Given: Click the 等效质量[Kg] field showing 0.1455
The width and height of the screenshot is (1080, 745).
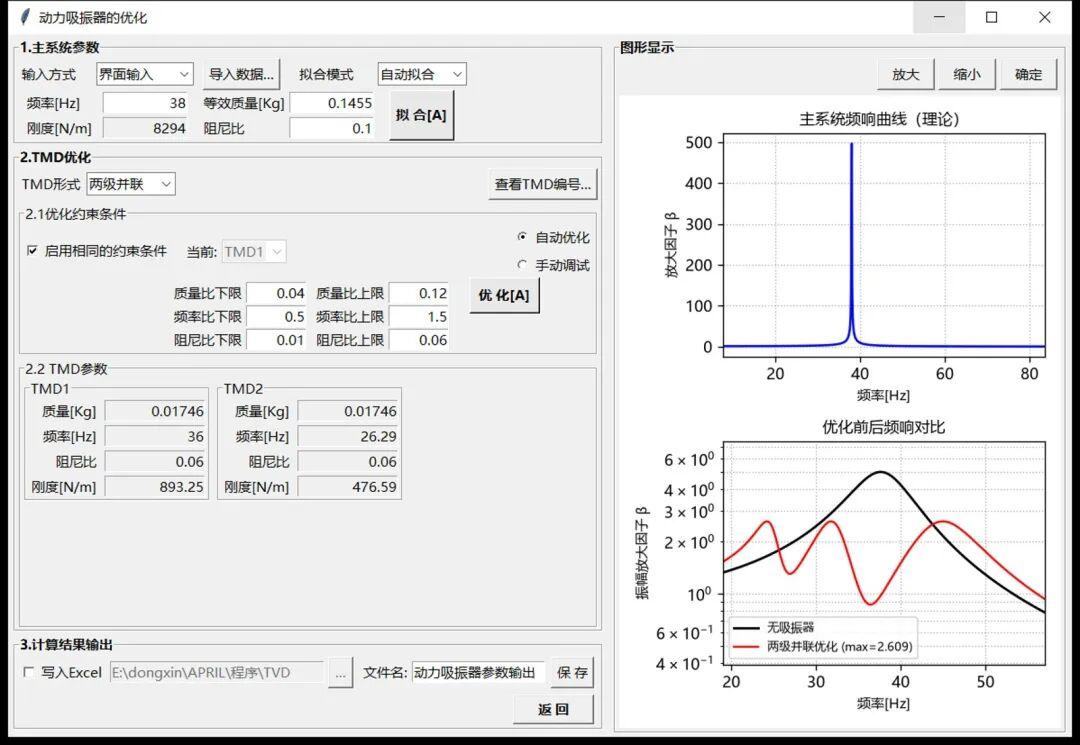Looking at the screenshot, I should pos(332,103).
